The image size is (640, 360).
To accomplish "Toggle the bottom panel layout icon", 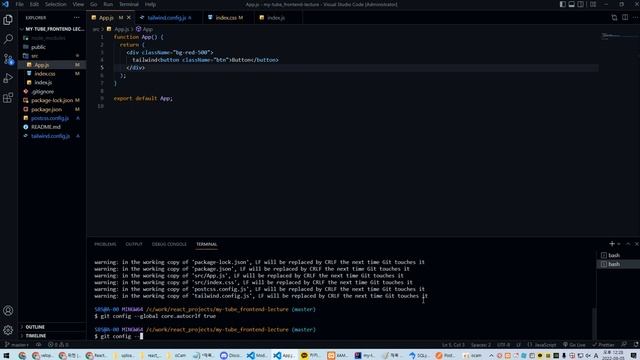I will (x=572, y=4).
